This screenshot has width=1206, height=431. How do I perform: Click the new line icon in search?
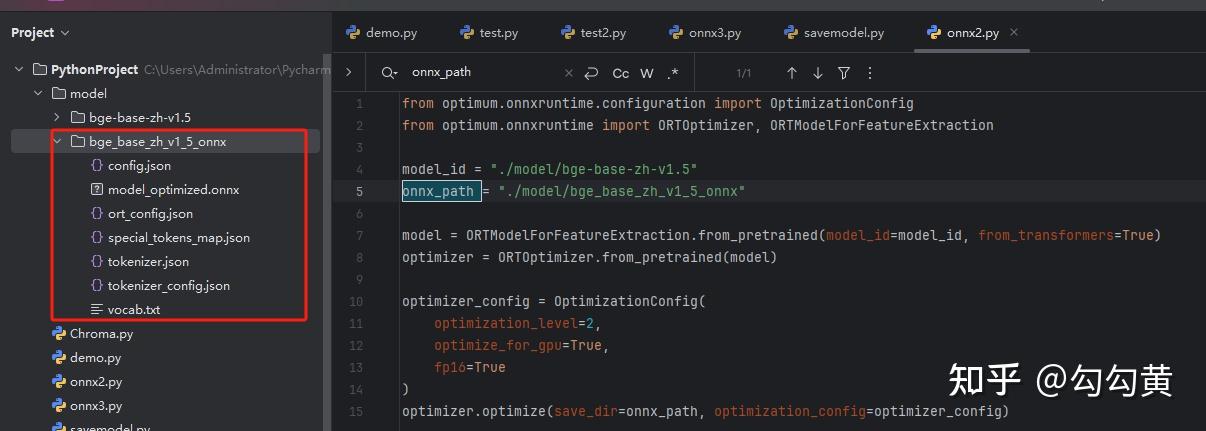592,73
